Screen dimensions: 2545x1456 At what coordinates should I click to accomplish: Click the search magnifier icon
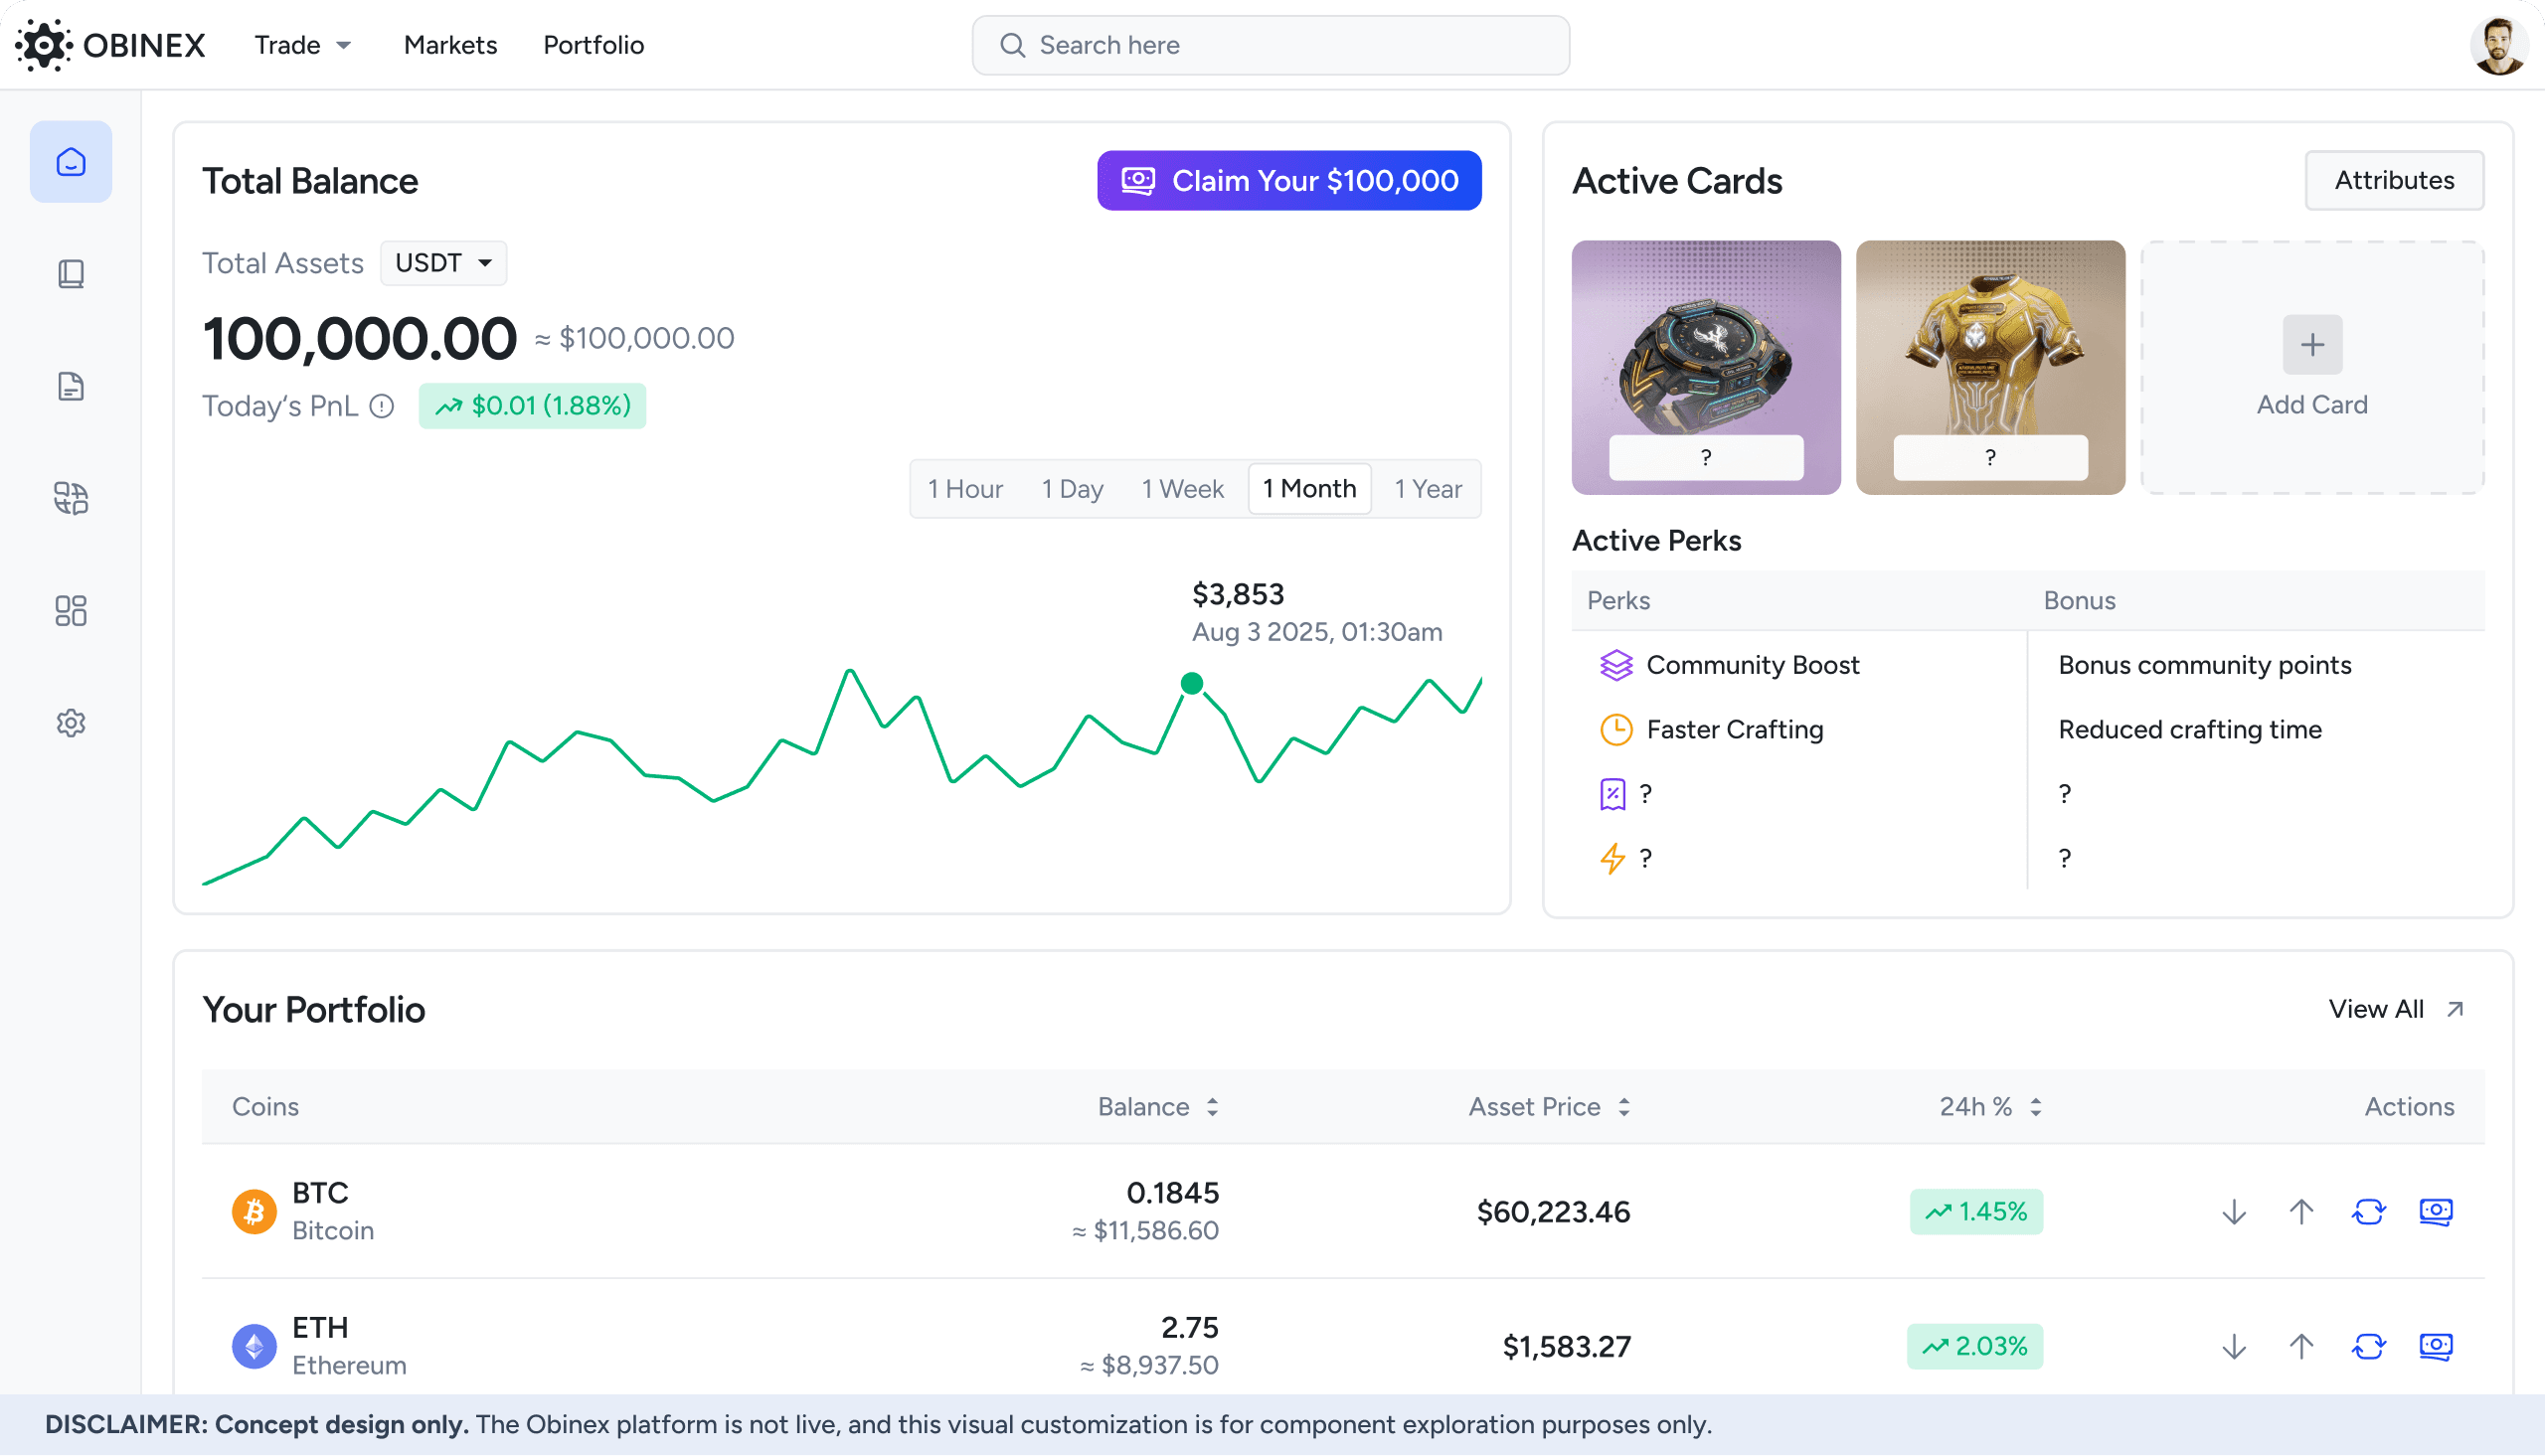[1012, 45]
